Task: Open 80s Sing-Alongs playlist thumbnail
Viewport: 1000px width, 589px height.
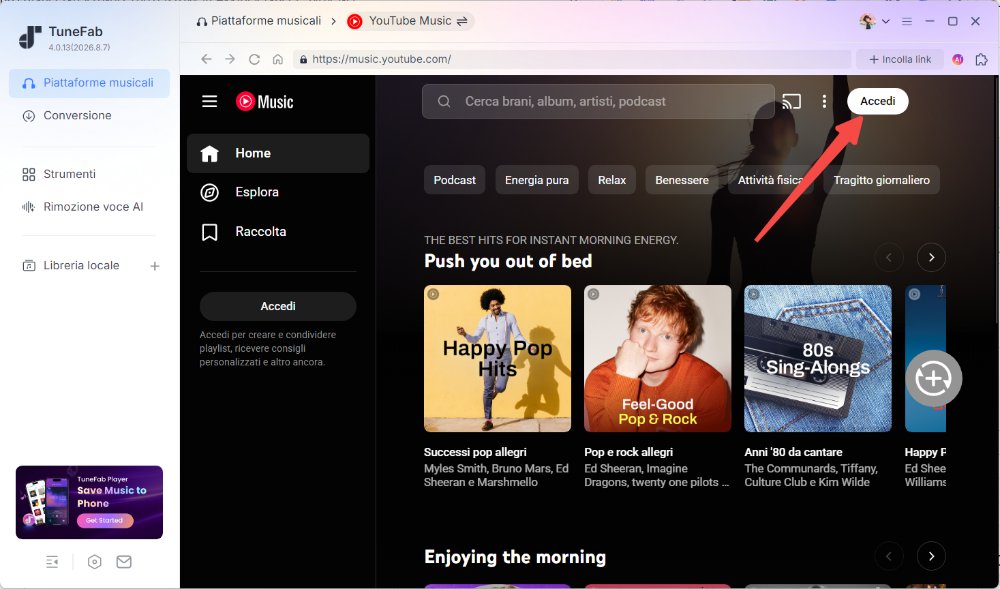Action: 818,358
